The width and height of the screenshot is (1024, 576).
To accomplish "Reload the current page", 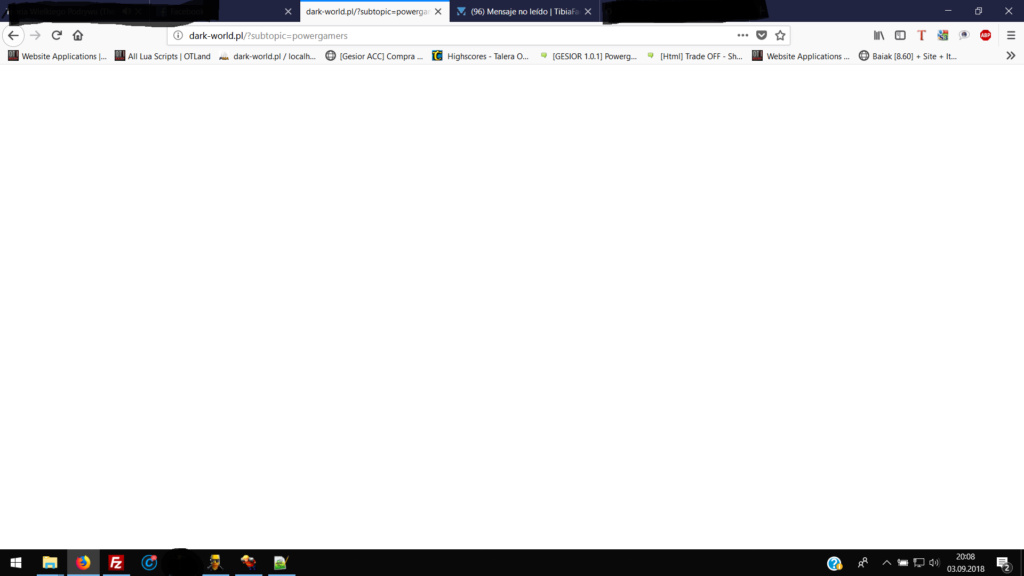I will (57, 35).
